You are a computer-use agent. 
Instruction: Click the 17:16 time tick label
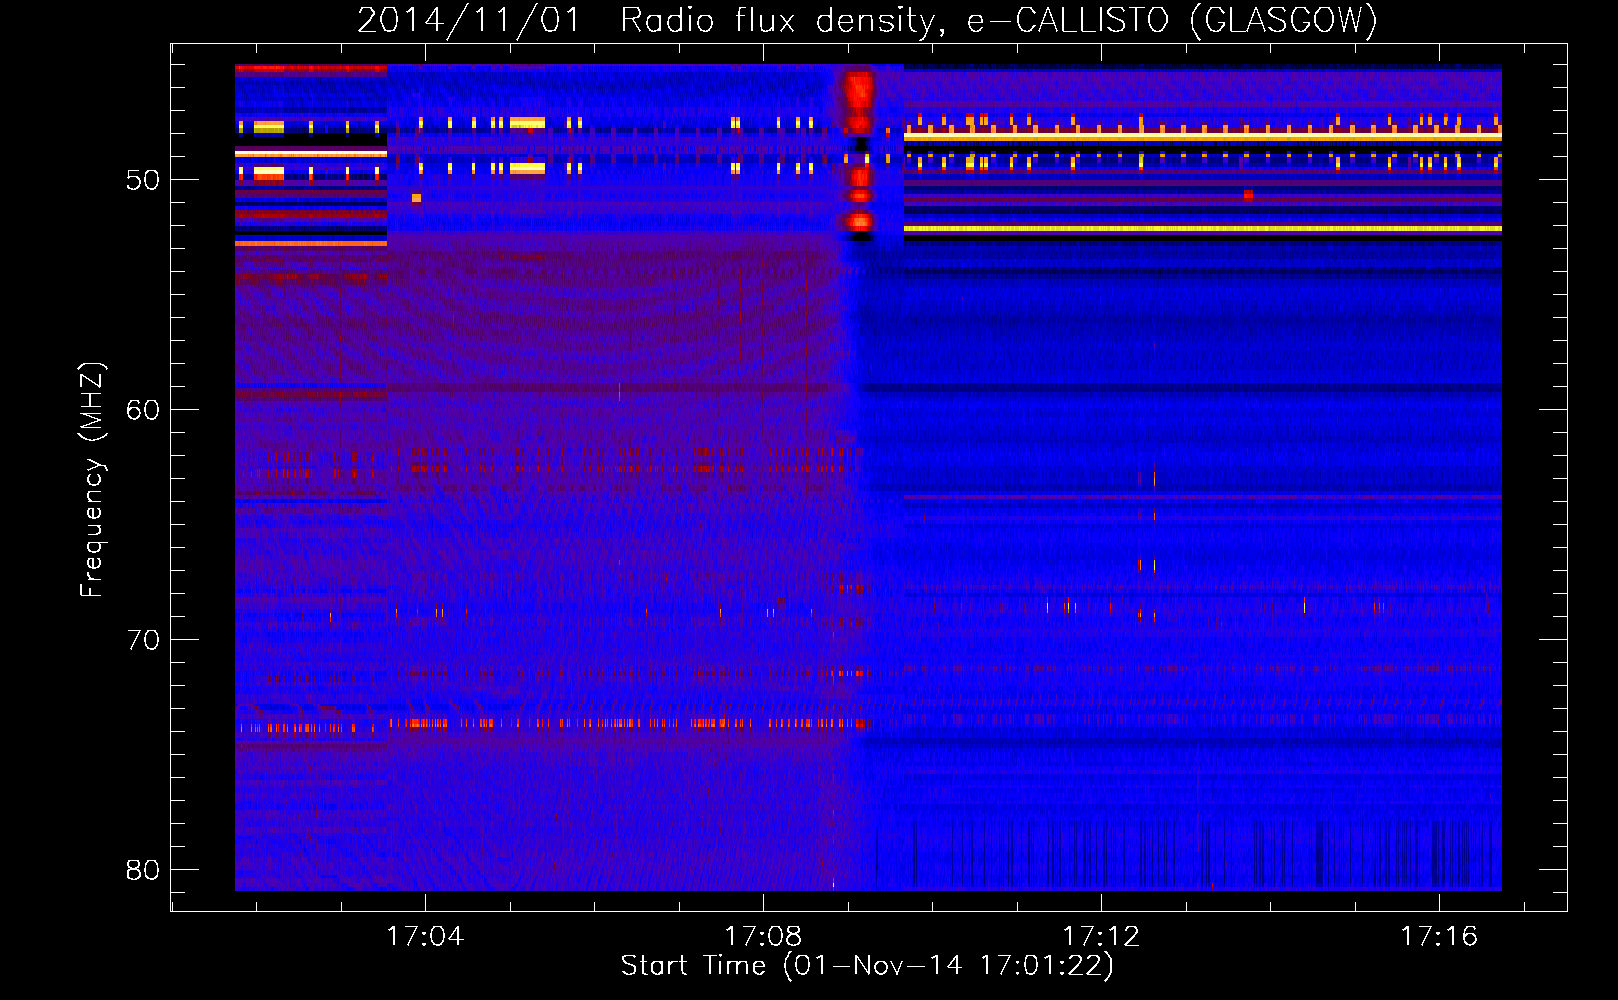pos(1439,937)
